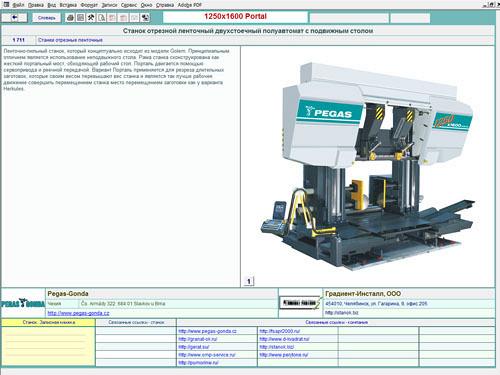This screenshot has width=500, height=375.
Task: Open the http://granat-ok.ru/ link
Action: tap(198, 339)
